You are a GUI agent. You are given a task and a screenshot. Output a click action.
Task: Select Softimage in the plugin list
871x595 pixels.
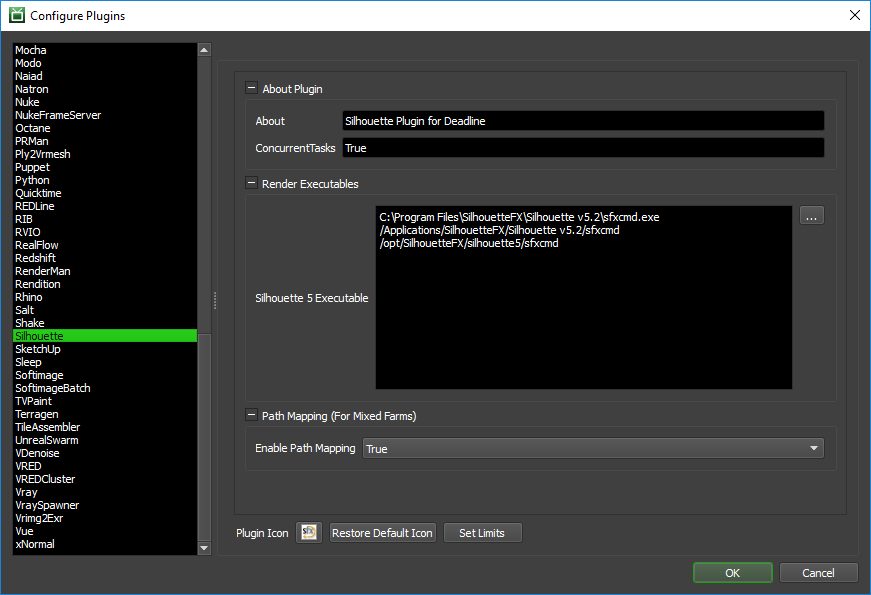tap(105, 375)
